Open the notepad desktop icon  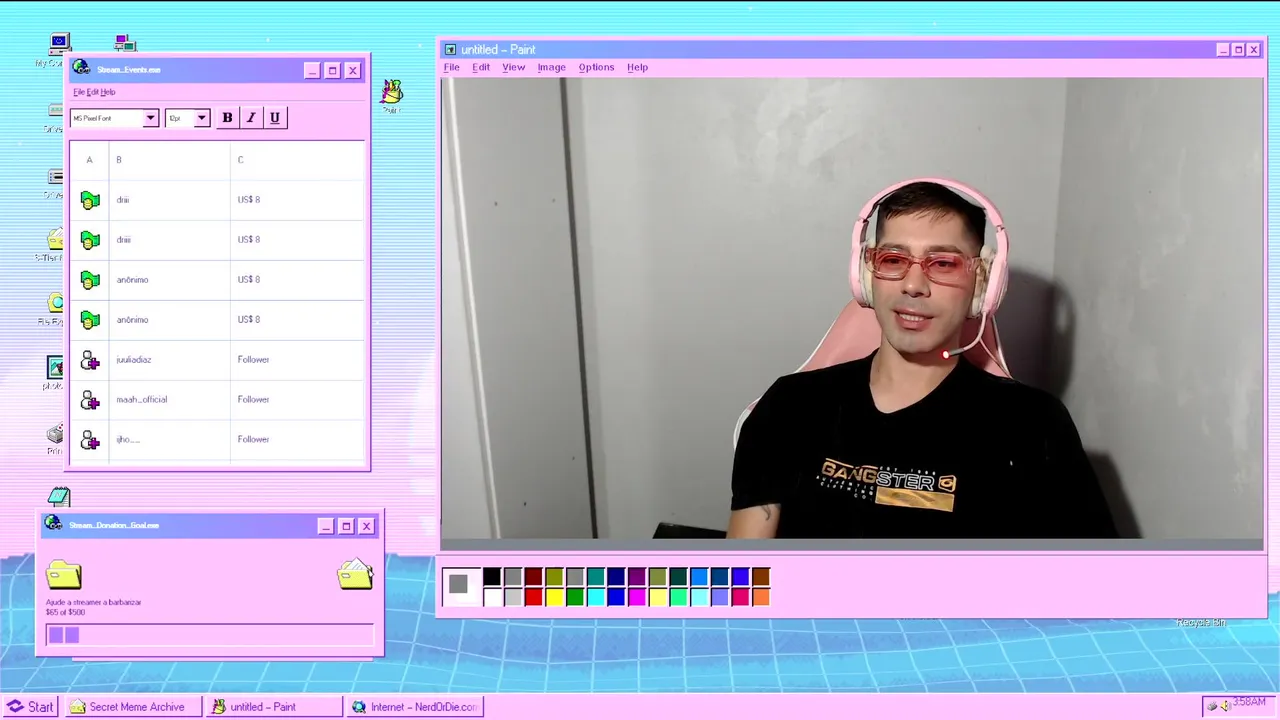click(59, 497)
